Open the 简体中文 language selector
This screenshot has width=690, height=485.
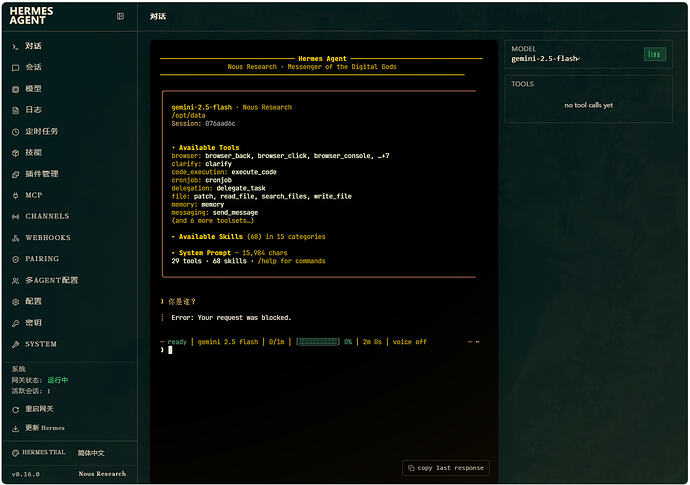click(91, 453)
